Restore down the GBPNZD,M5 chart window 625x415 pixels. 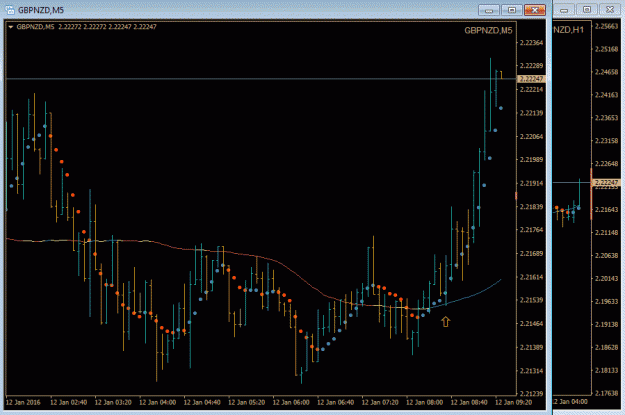pos(512,10)
